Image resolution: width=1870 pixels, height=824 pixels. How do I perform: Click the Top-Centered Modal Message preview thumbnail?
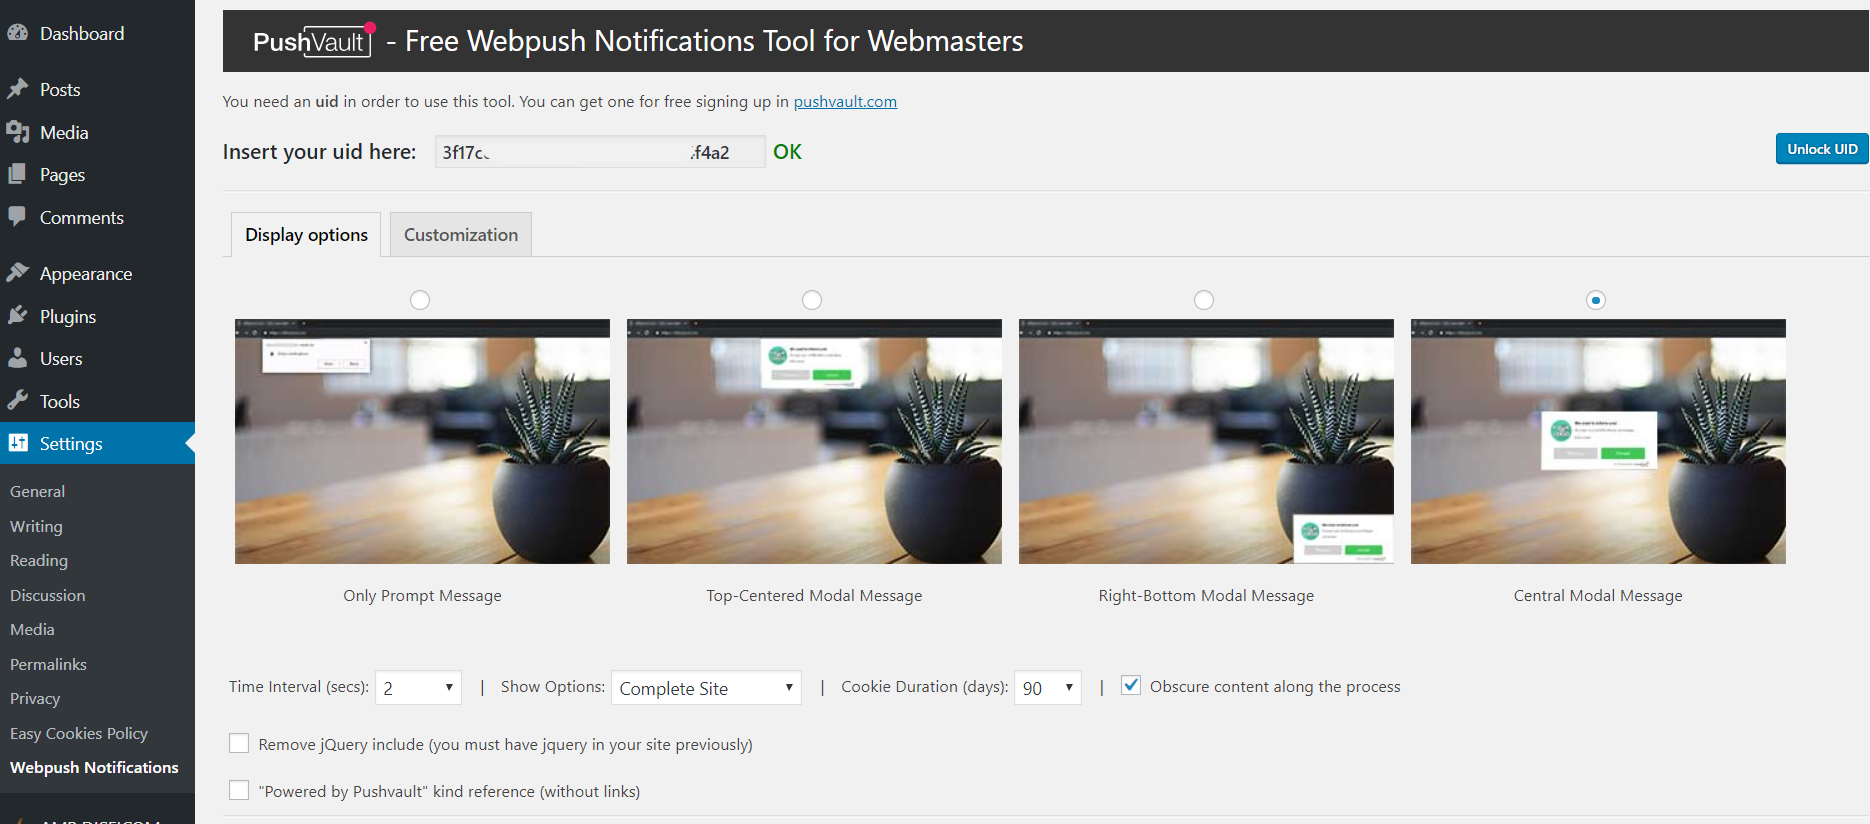[x=814, y=441]
